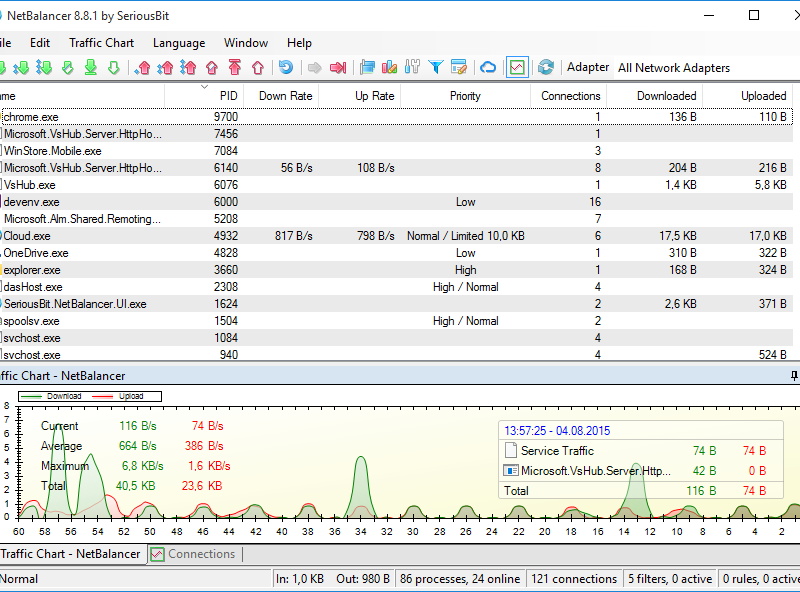The image size is (800, 592).
Task: Open the Edit menu
Action: 40,43
